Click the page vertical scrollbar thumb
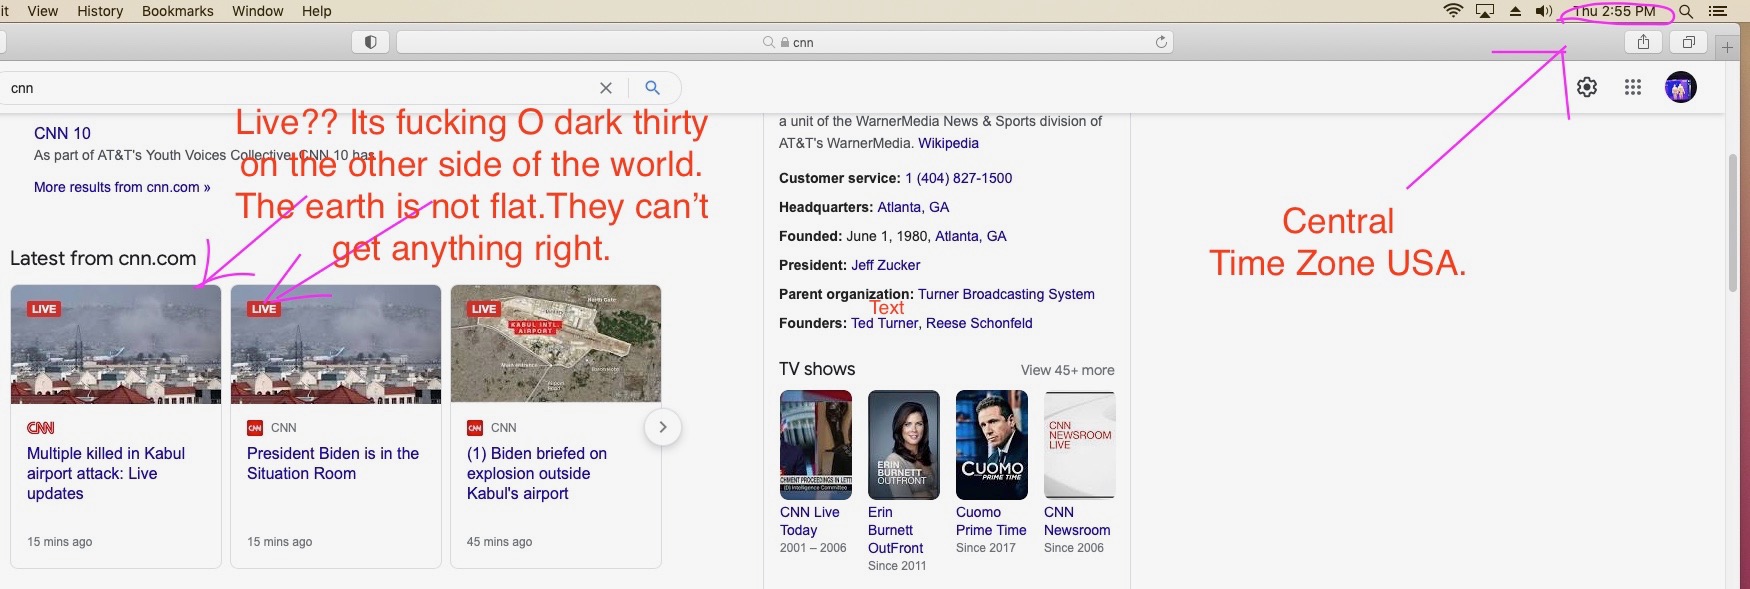Viewport: 1750px width, 589px height. coord(1733,223)
